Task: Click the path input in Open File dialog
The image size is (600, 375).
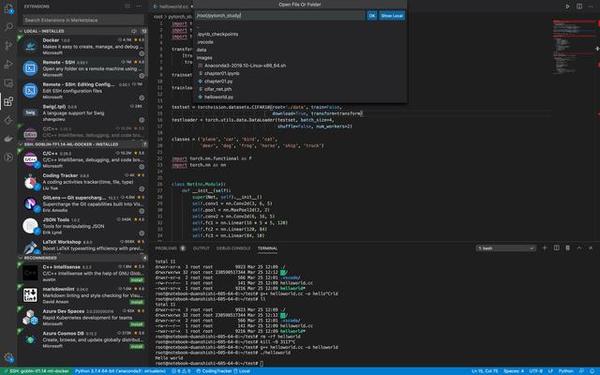Action: pos(280,16)
